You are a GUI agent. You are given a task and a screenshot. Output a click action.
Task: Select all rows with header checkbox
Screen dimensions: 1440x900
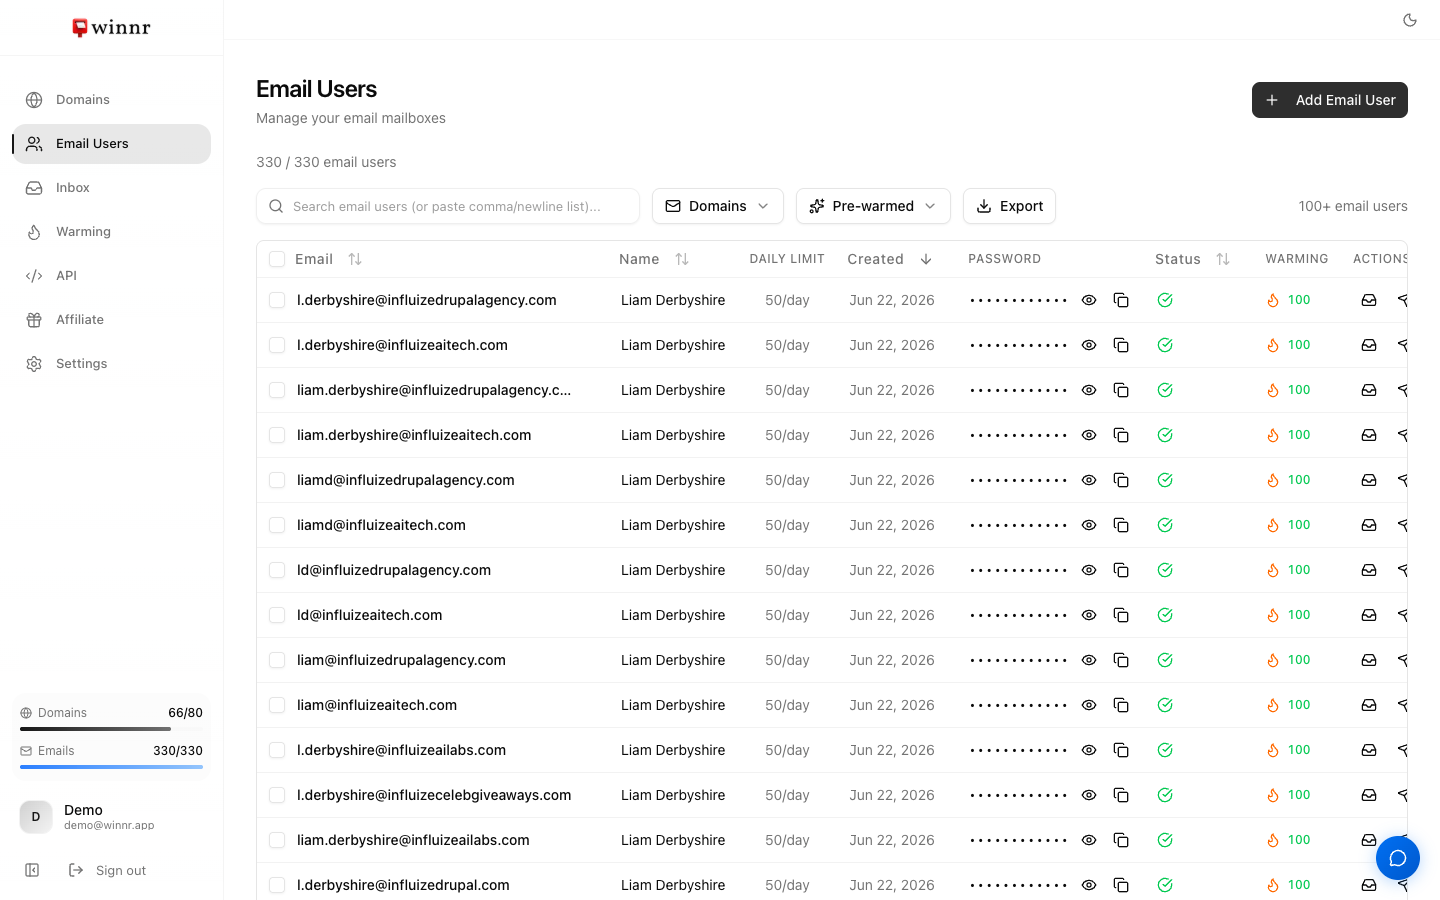277,259
